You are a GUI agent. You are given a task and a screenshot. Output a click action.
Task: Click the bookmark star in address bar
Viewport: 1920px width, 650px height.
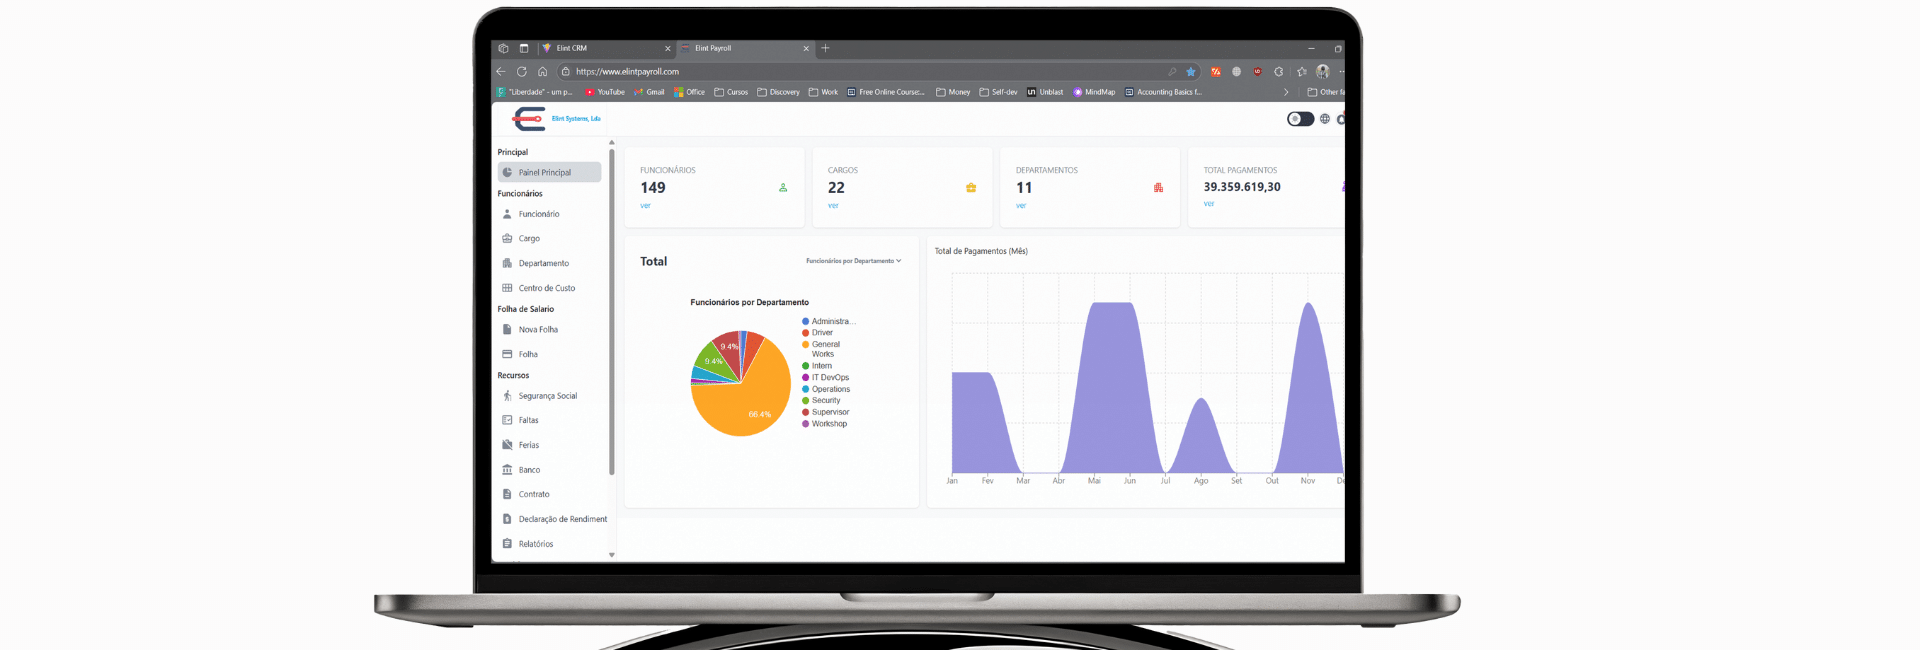tap(1191, 72)
